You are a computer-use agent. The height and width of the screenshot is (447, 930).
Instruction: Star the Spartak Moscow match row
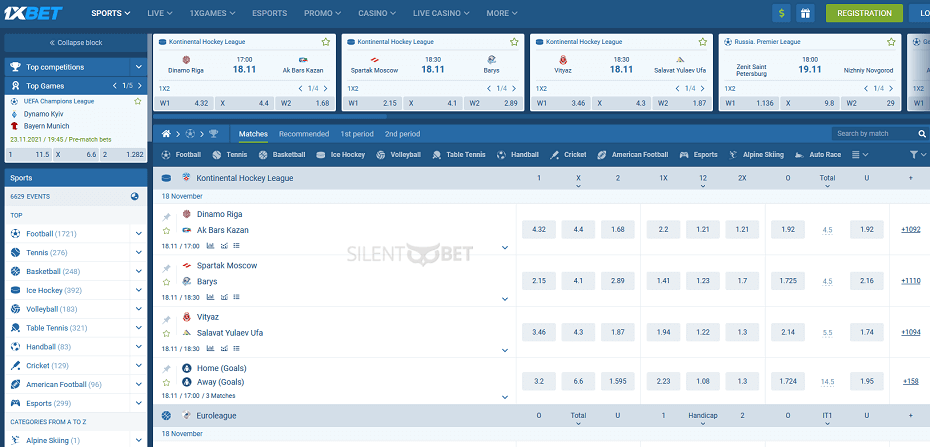tap(167, 282)
